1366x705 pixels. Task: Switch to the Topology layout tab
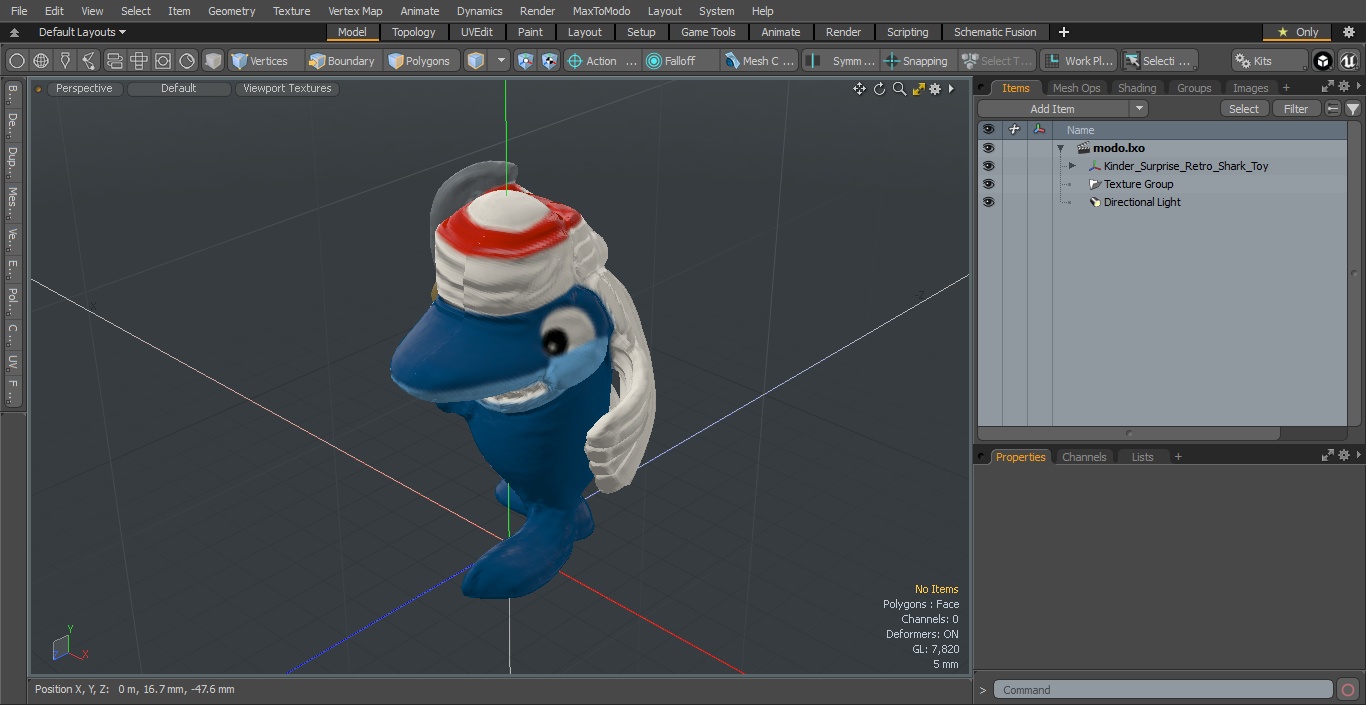tap(413, 32)
